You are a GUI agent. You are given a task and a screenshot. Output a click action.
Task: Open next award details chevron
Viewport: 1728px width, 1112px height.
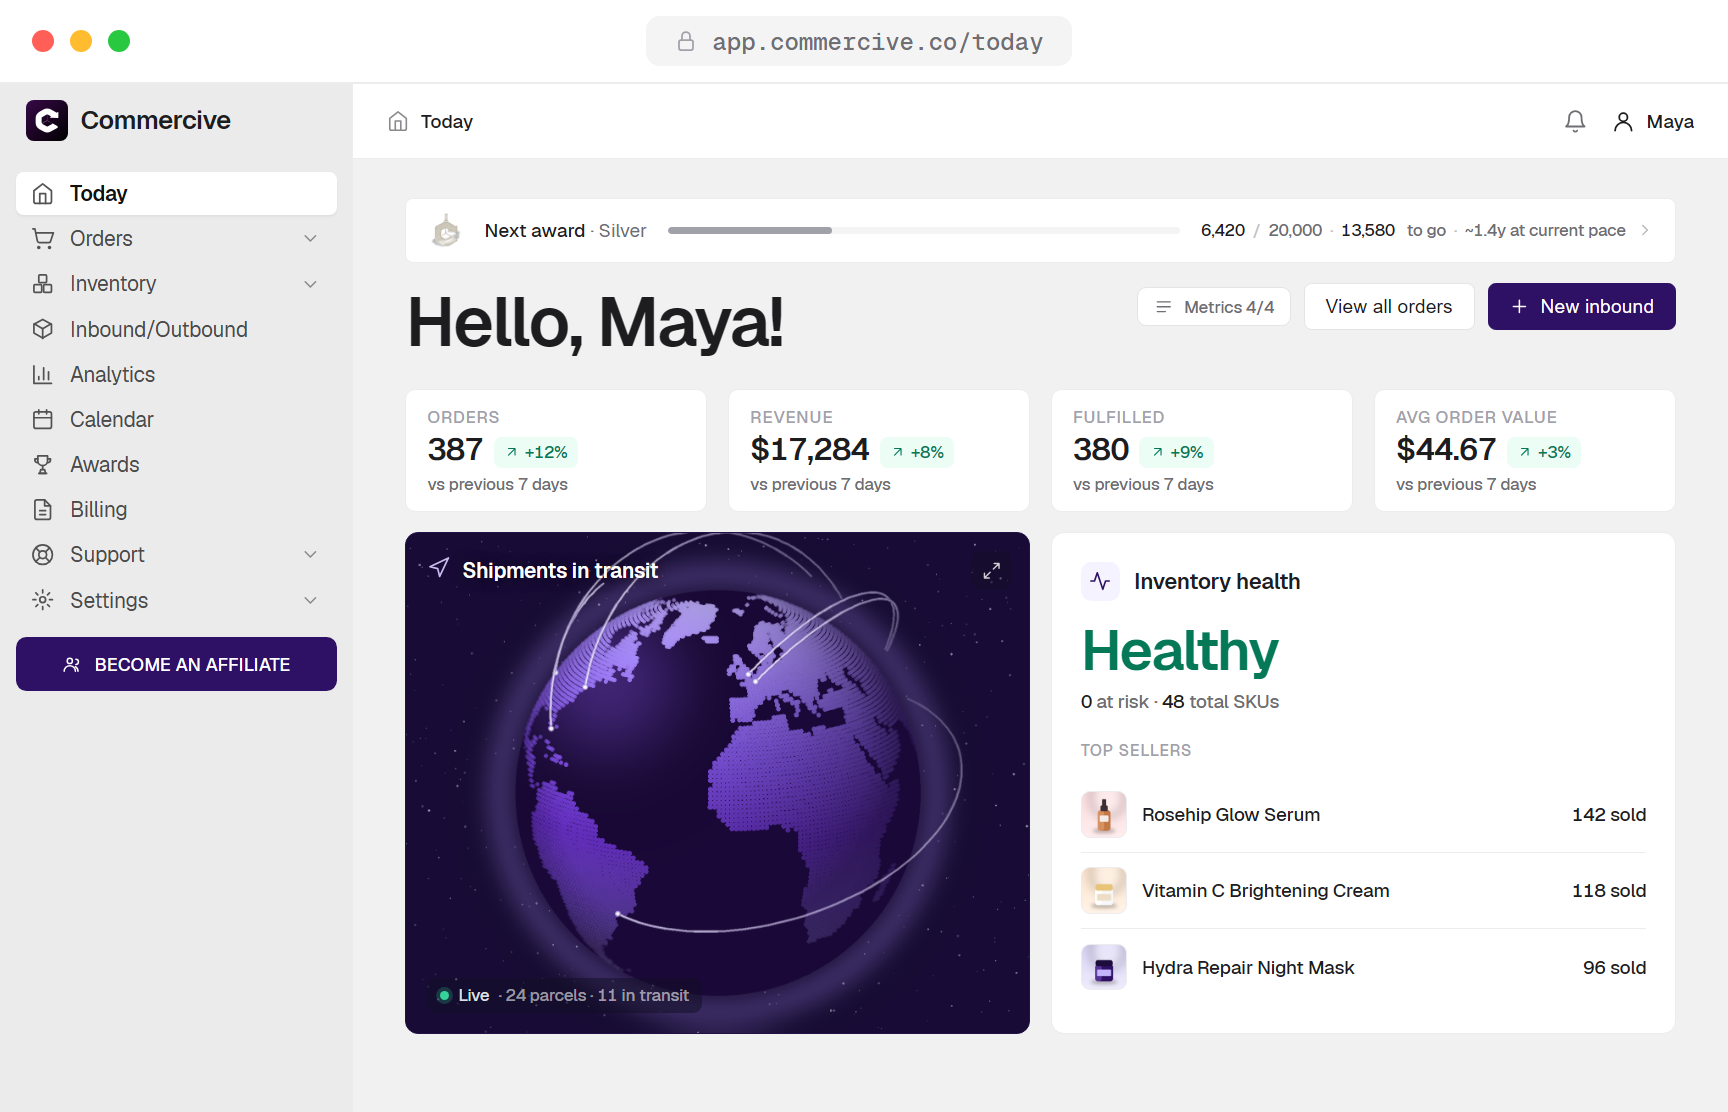click(1645, 230)
